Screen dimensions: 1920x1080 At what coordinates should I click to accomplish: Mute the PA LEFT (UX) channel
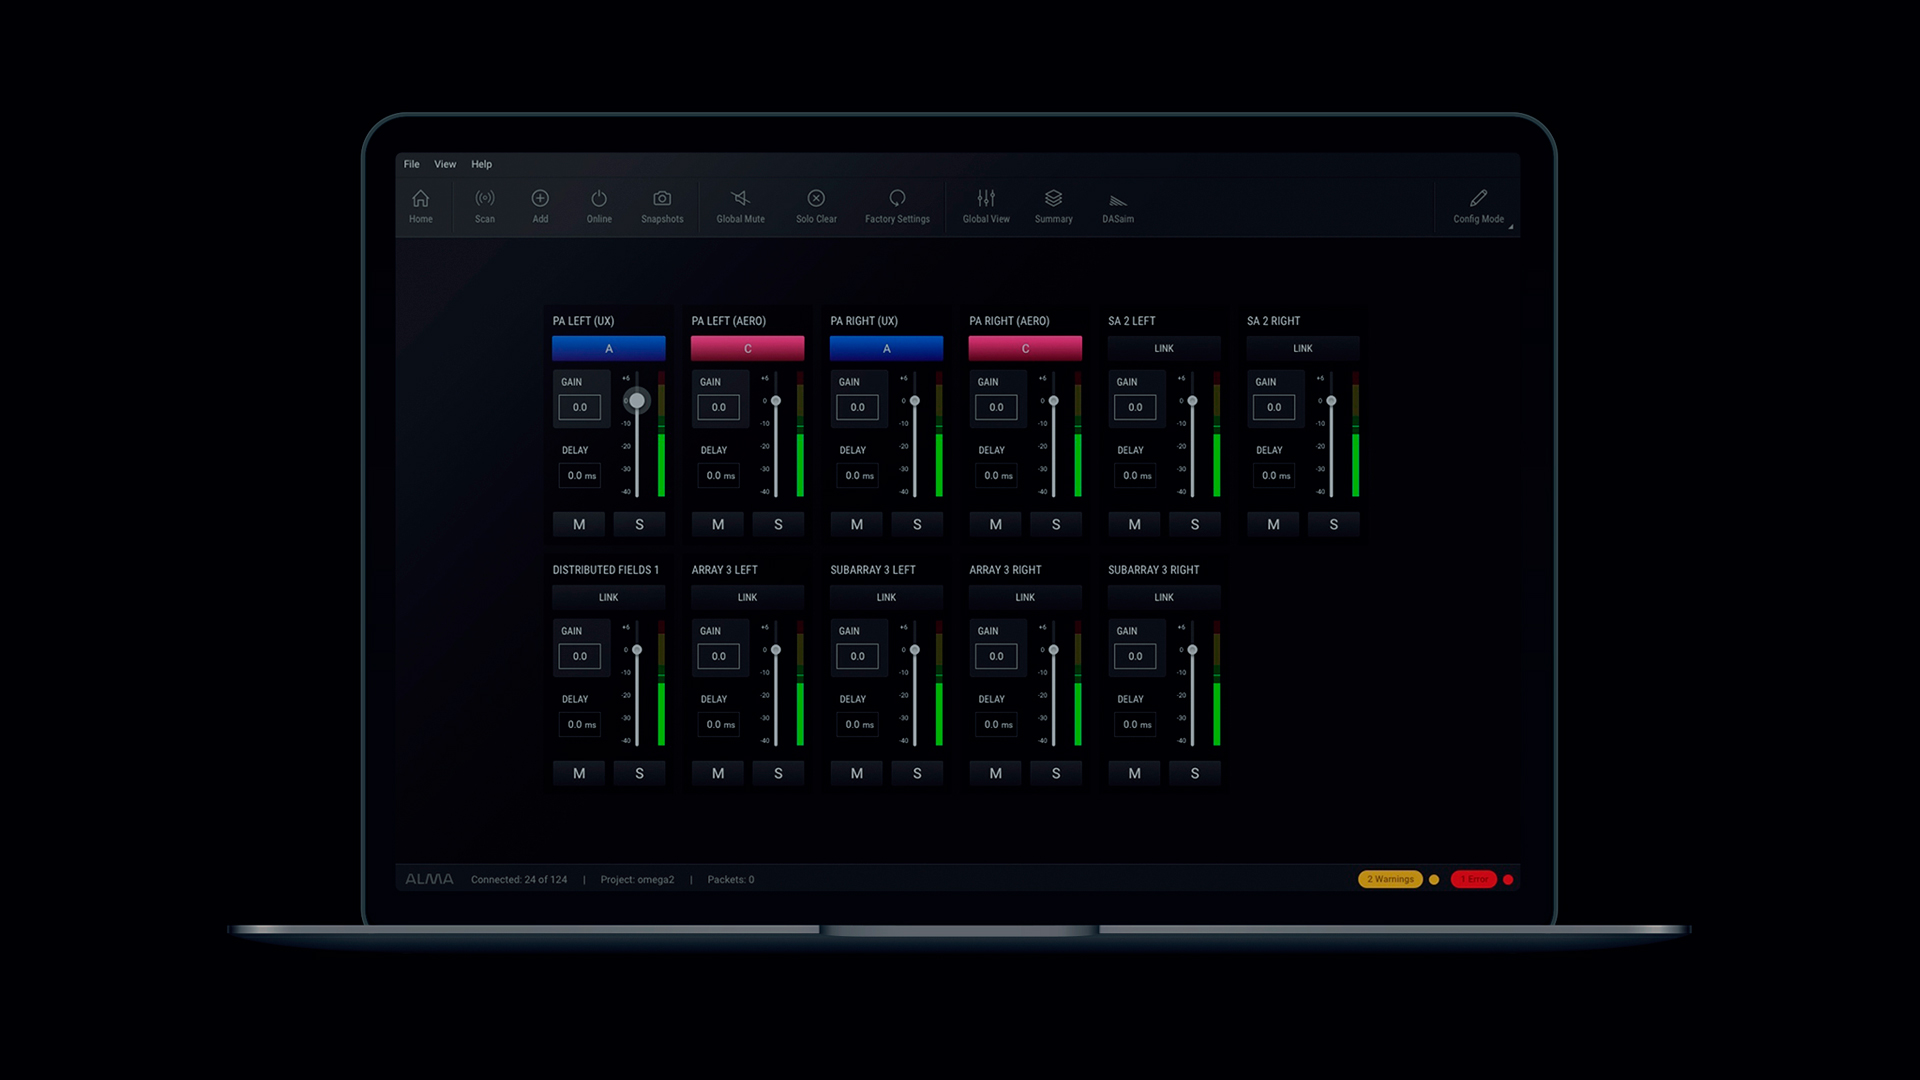click(x=579, y=524)
